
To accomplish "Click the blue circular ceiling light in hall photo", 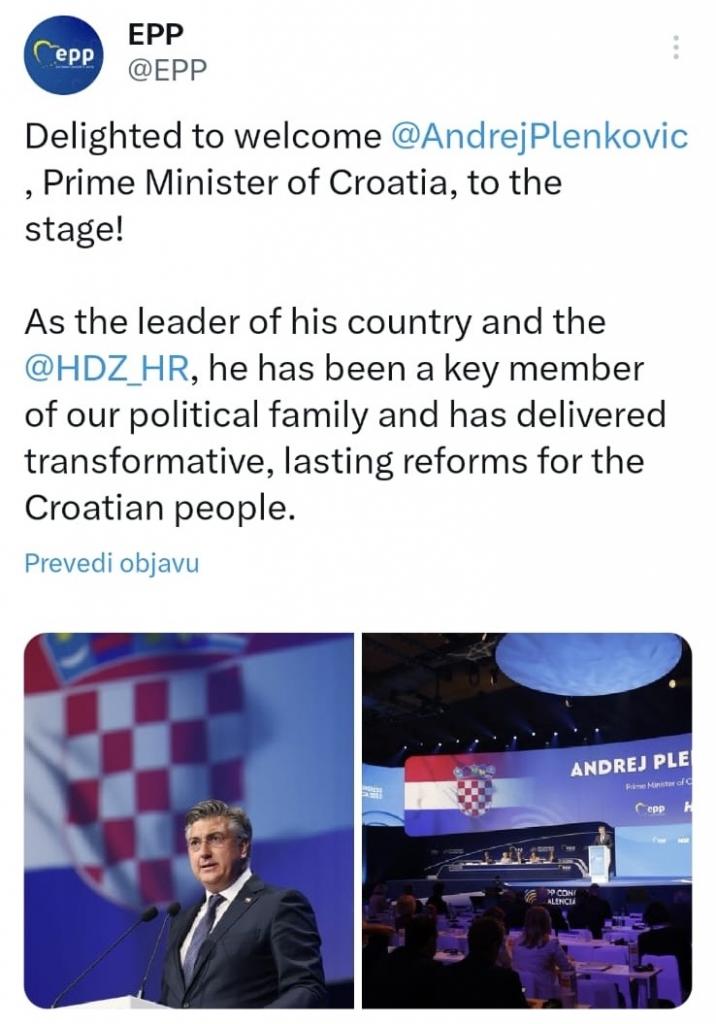I will 588,662.
